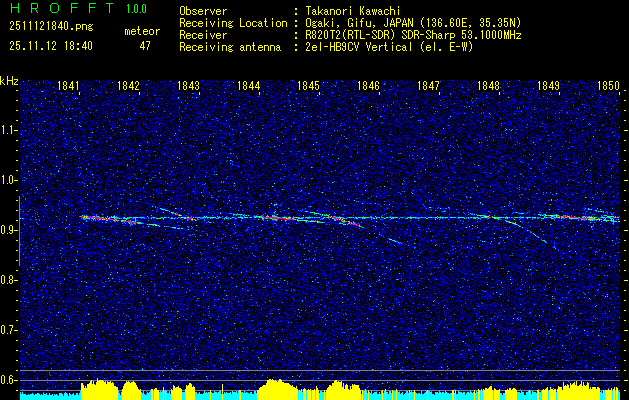Click the meteor count 47

click(145, 46)
